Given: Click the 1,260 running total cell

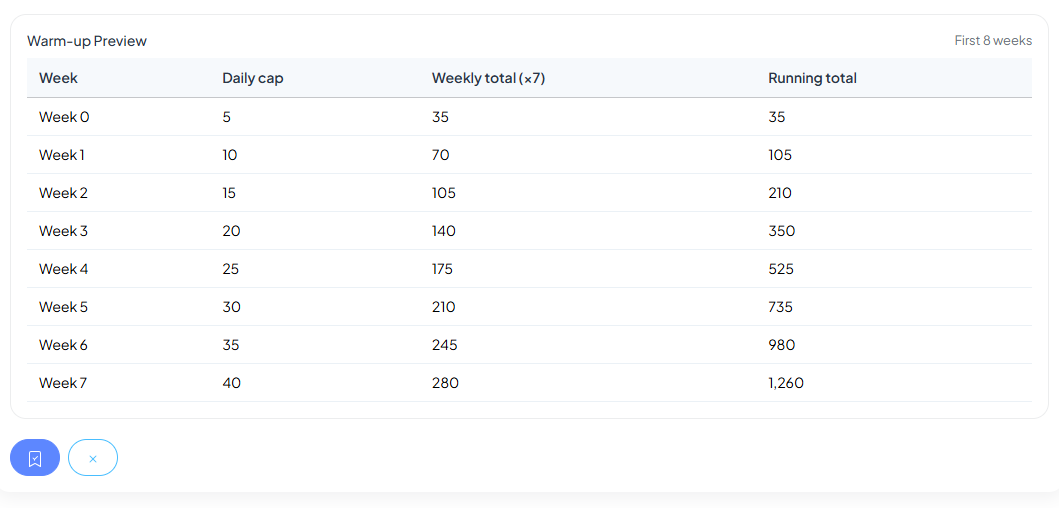Looking at the screenshot, I should [x=786, y=383].
